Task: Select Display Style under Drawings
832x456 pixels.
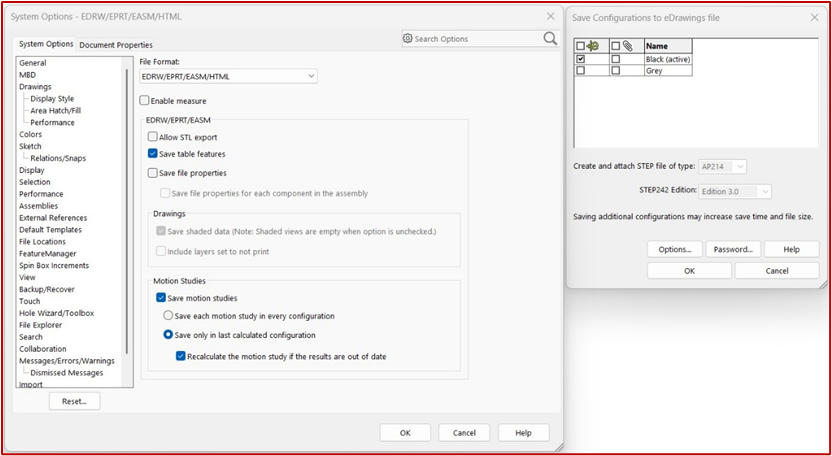Action: pos(52,99)
